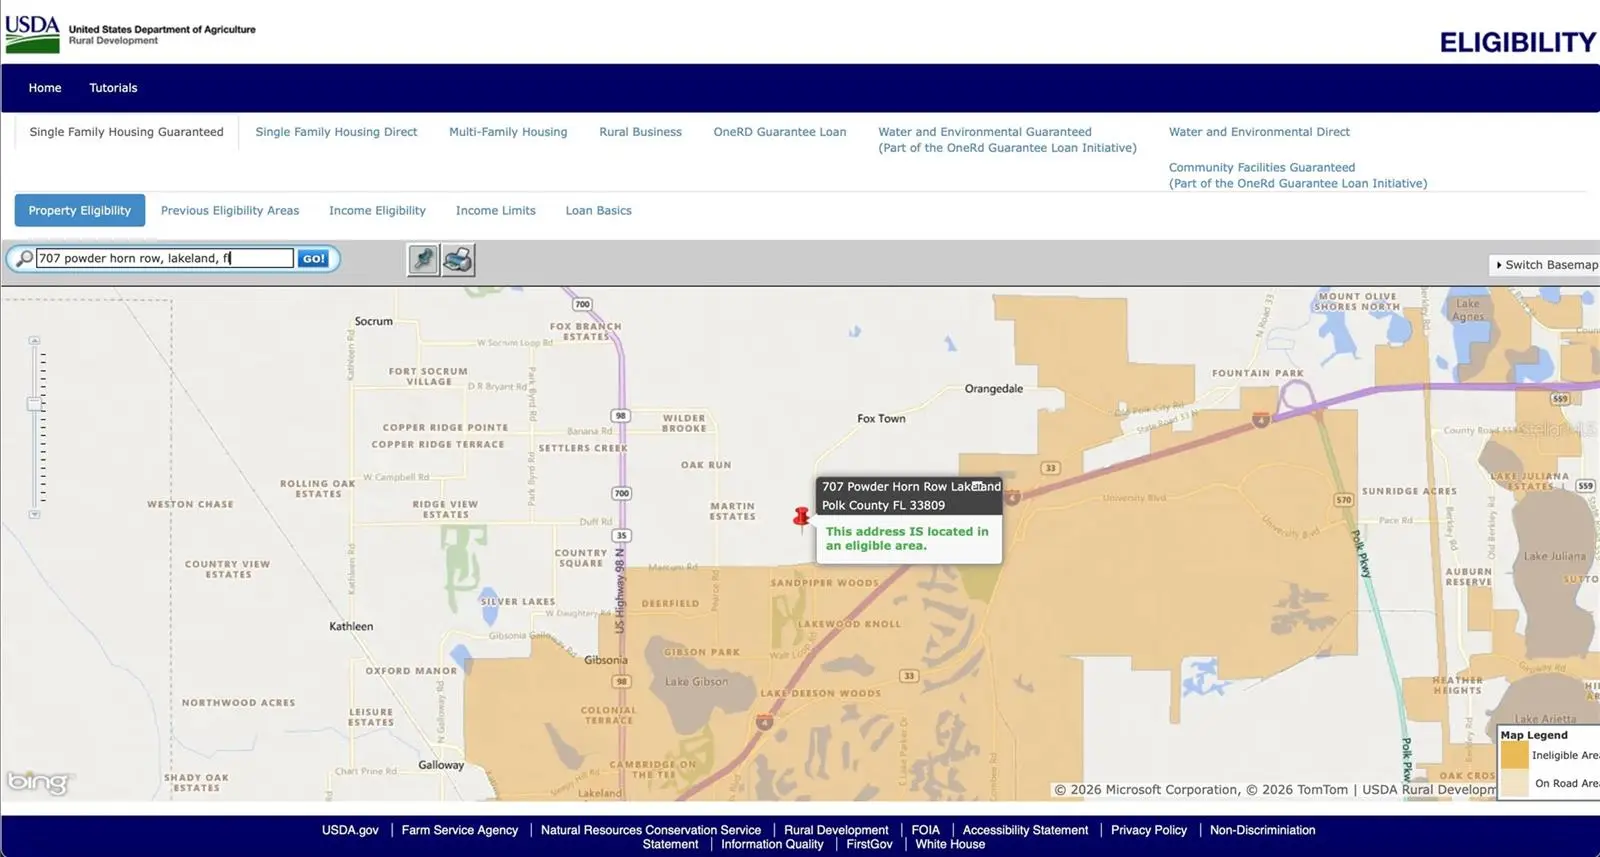Close the address info popup
This screenshot has width=1600, height=857.
[x=977, y=486]
